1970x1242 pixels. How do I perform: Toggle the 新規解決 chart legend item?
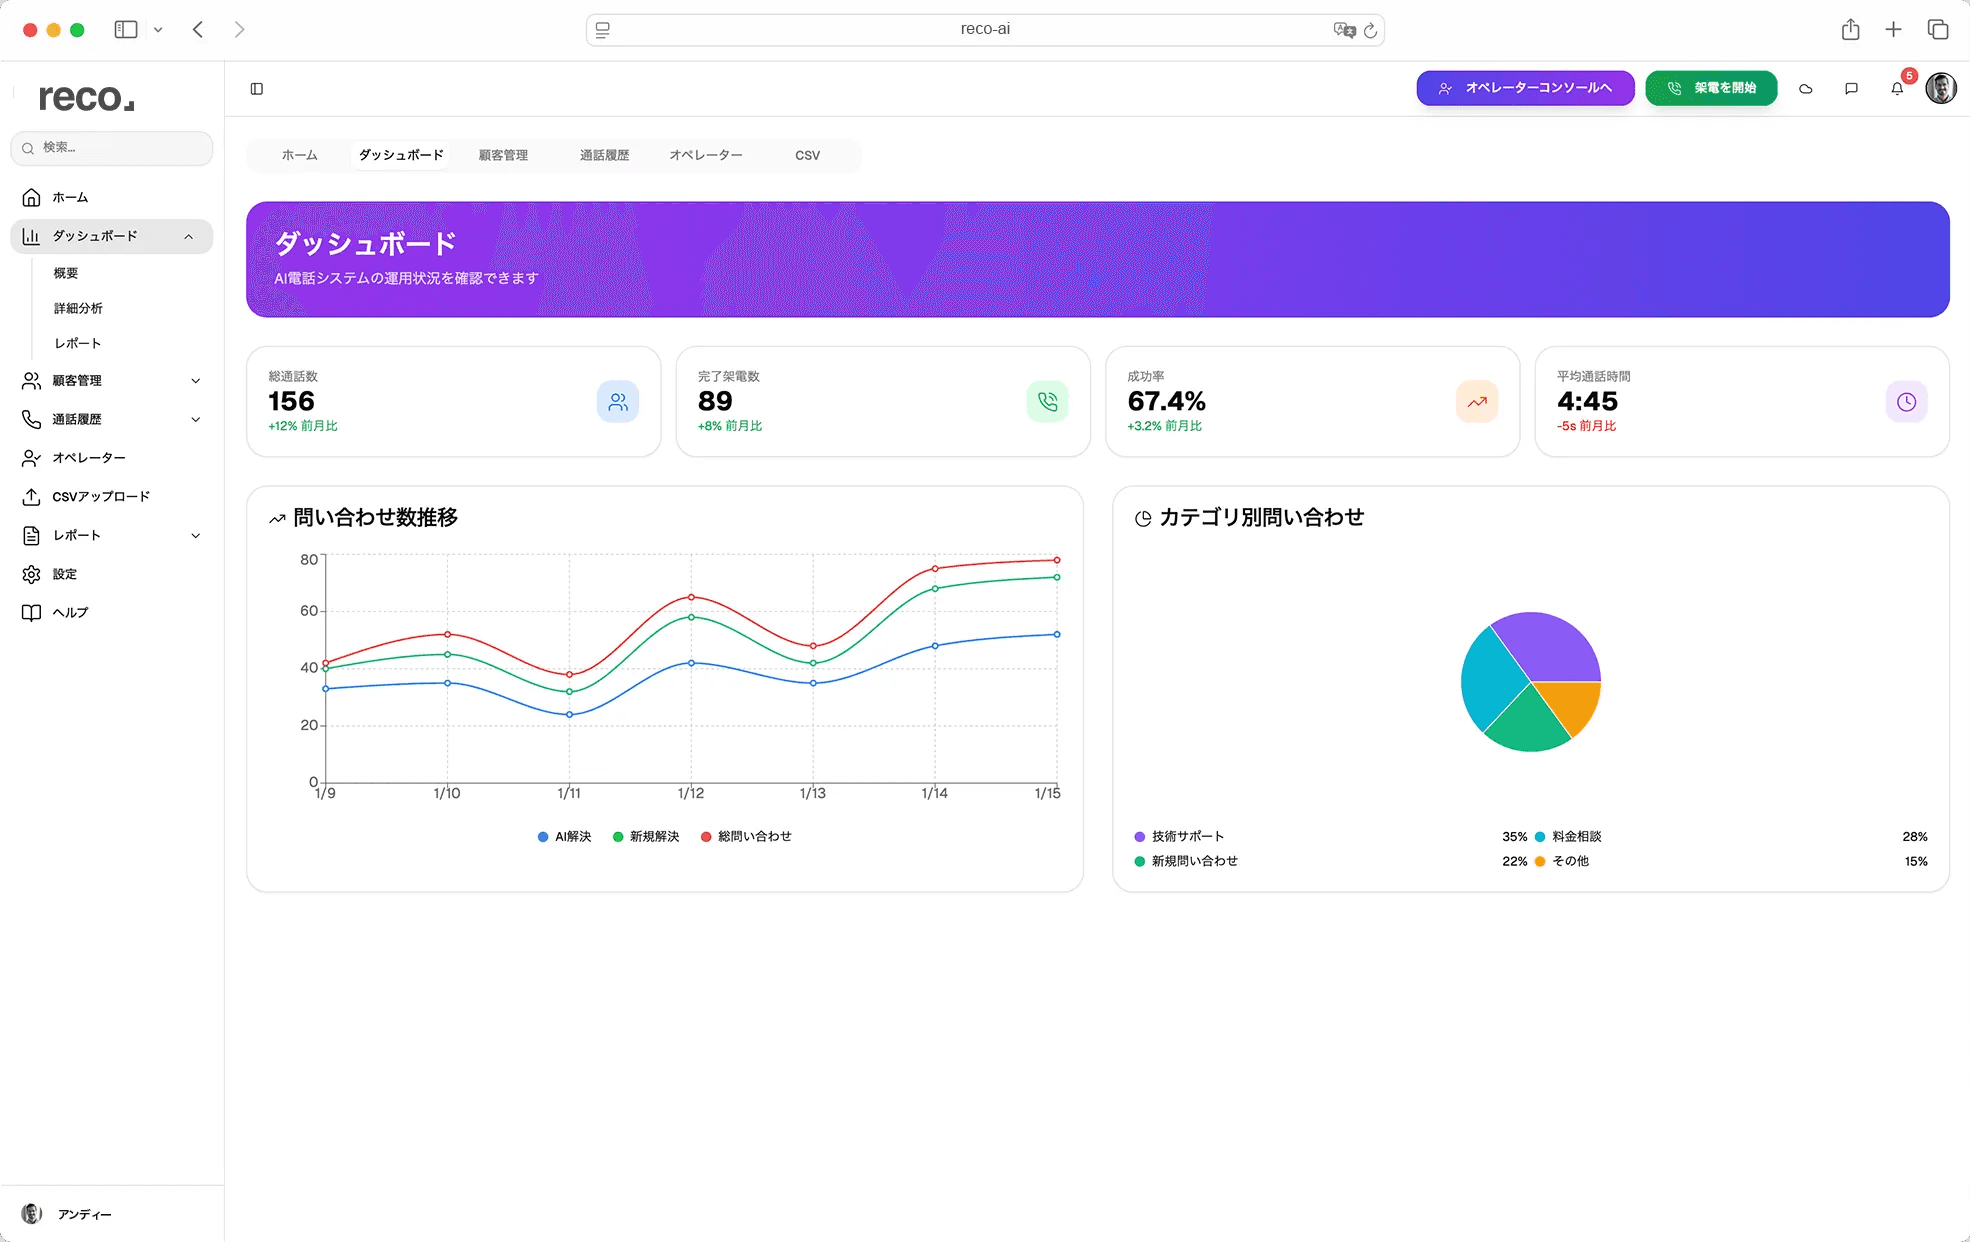pos(646,836)
